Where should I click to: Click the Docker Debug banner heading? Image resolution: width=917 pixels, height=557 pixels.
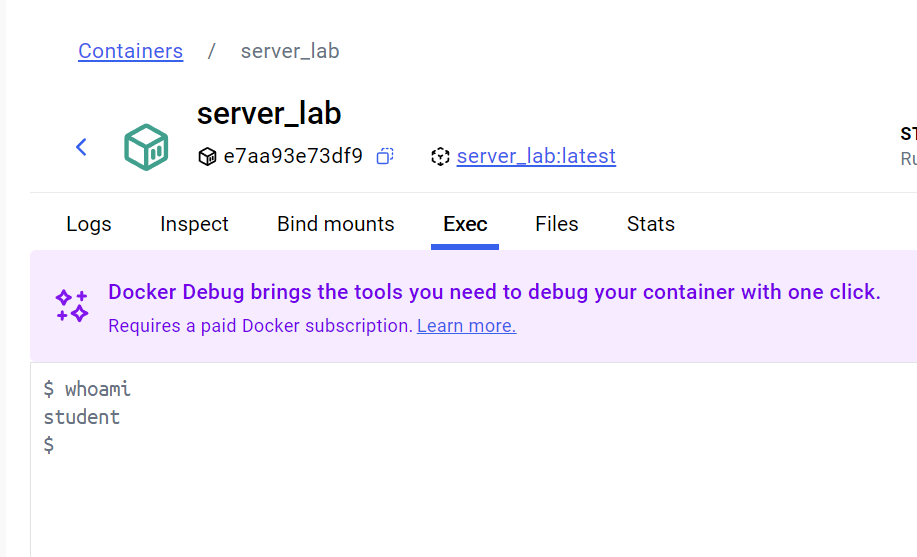(x=494, y=292)
